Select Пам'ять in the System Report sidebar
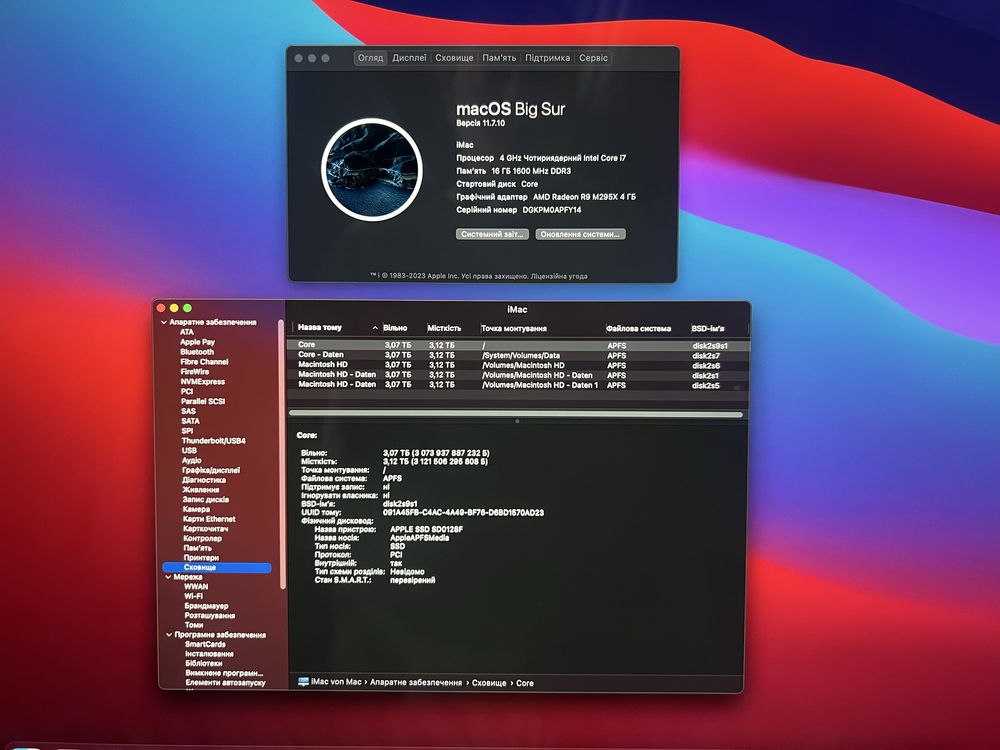This screenshot has width=1000, height=750. (198, 548)
